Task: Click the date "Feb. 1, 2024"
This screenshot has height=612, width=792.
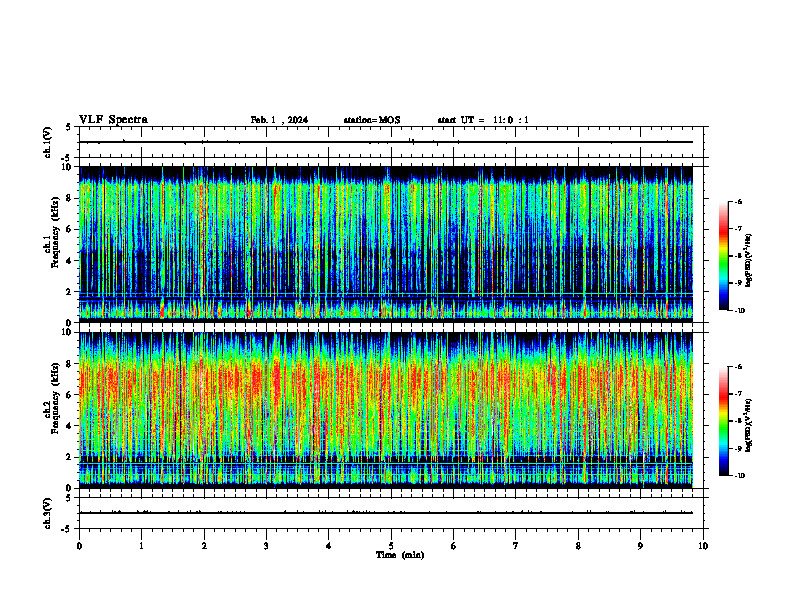Action: click(279, 120)
